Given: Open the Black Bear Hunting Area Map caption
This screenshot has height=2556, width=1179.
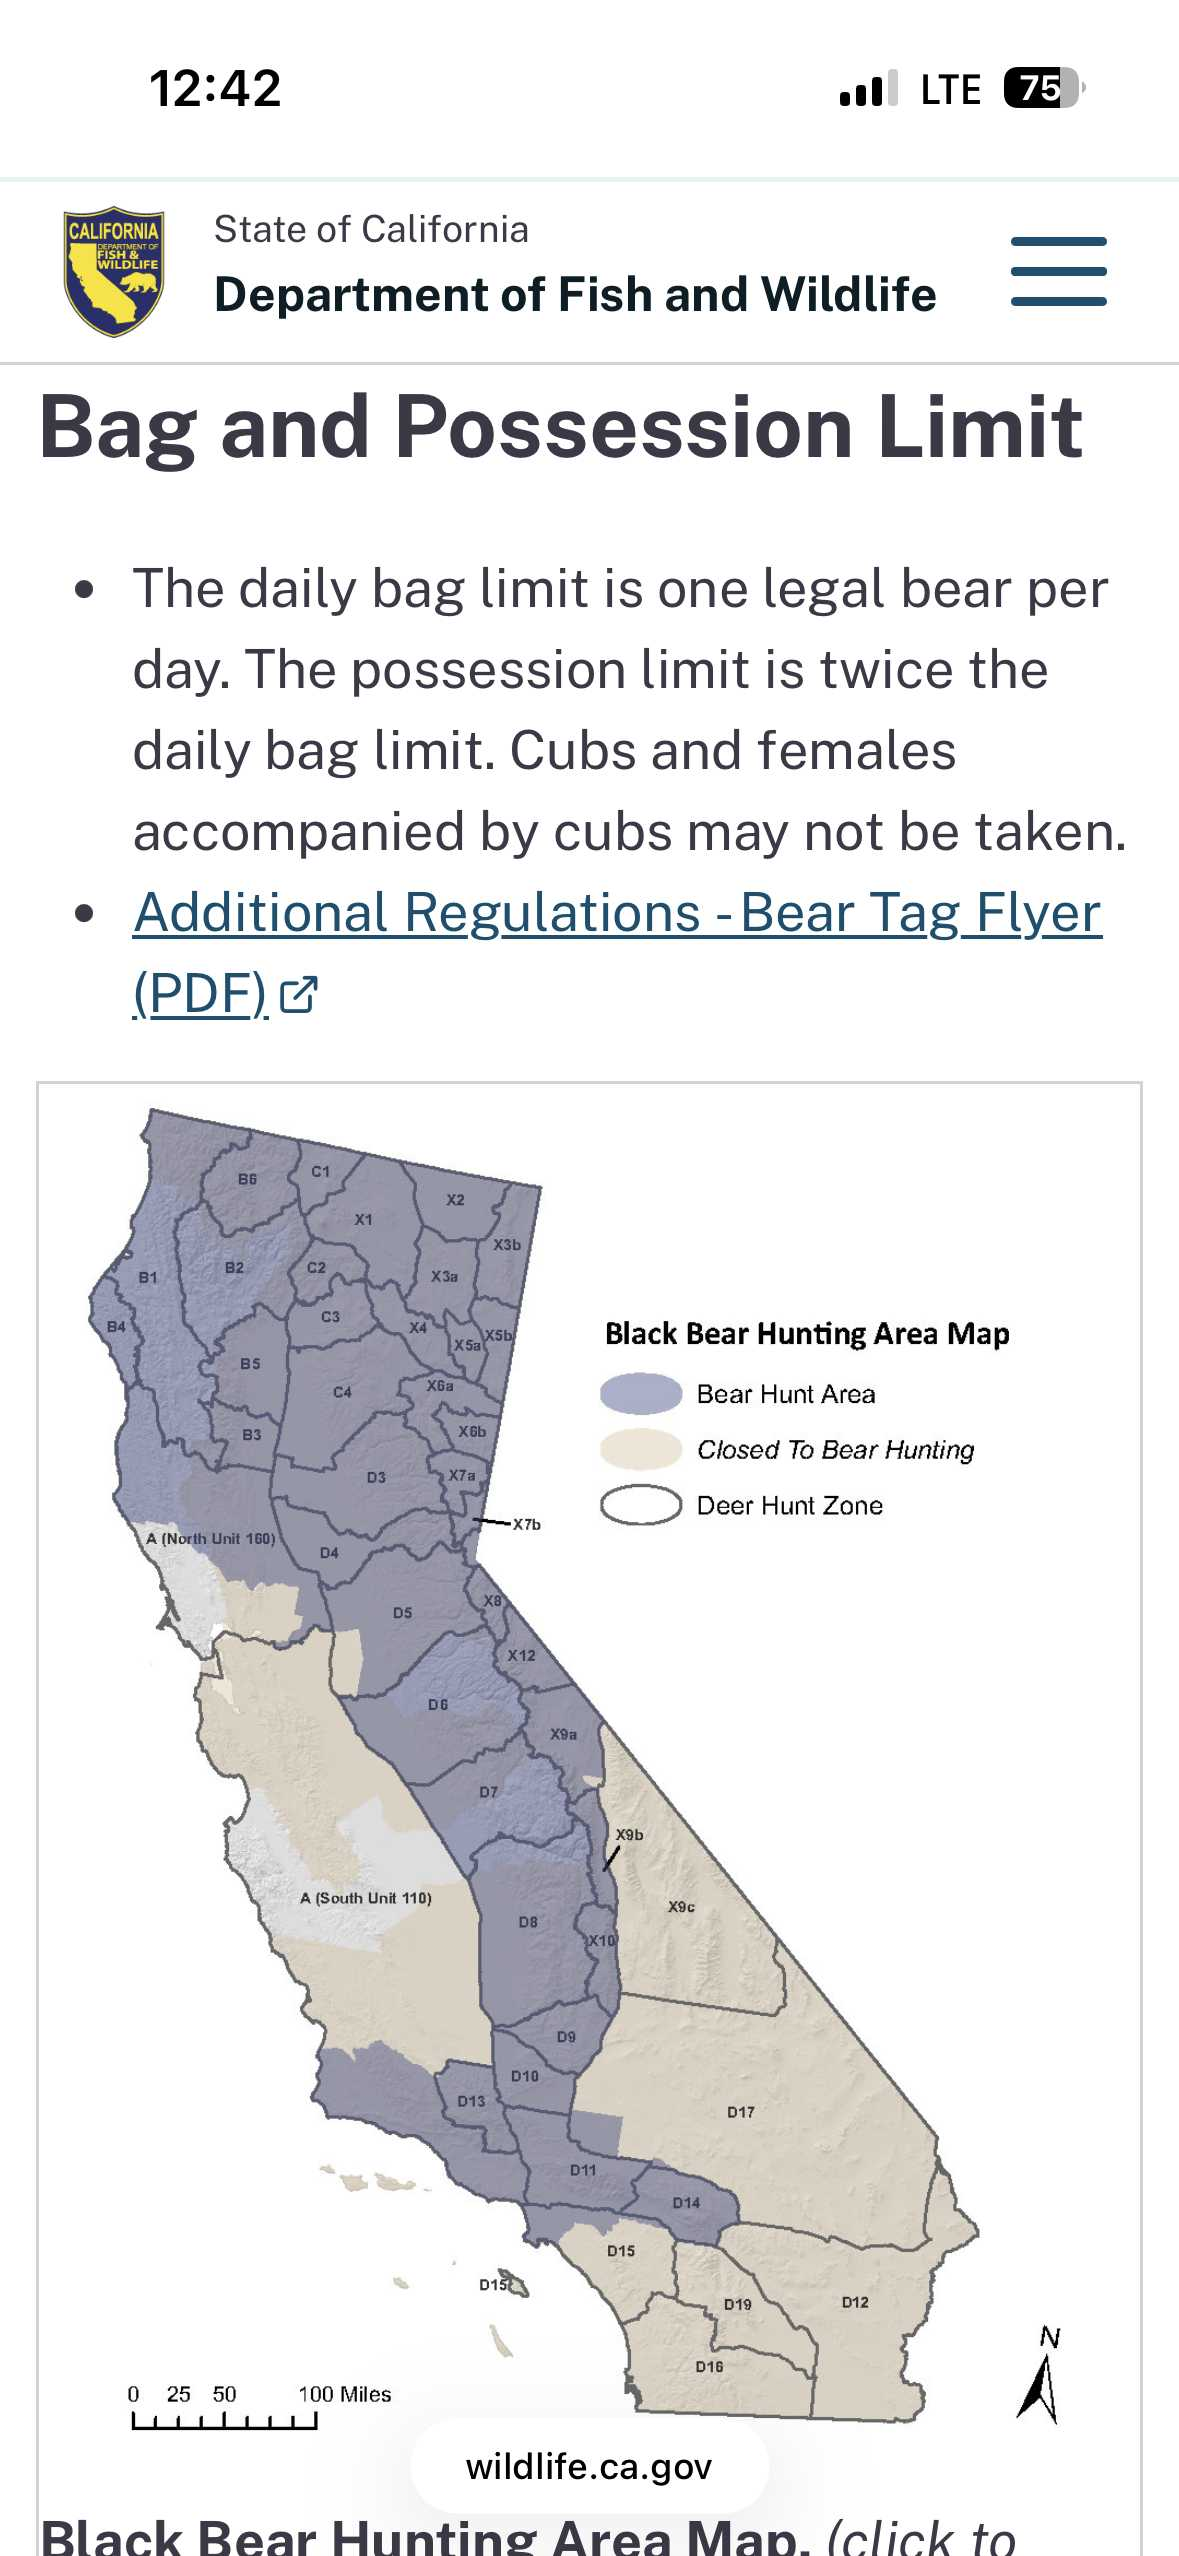Looking at the screenshot, I should point(528,2536).
